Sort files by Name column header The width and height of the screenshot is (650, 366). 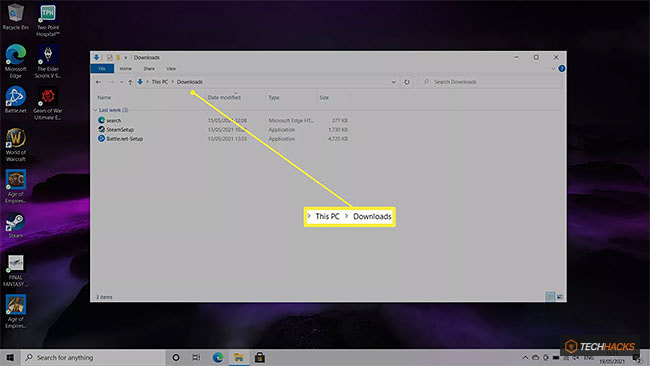[104, 97]
